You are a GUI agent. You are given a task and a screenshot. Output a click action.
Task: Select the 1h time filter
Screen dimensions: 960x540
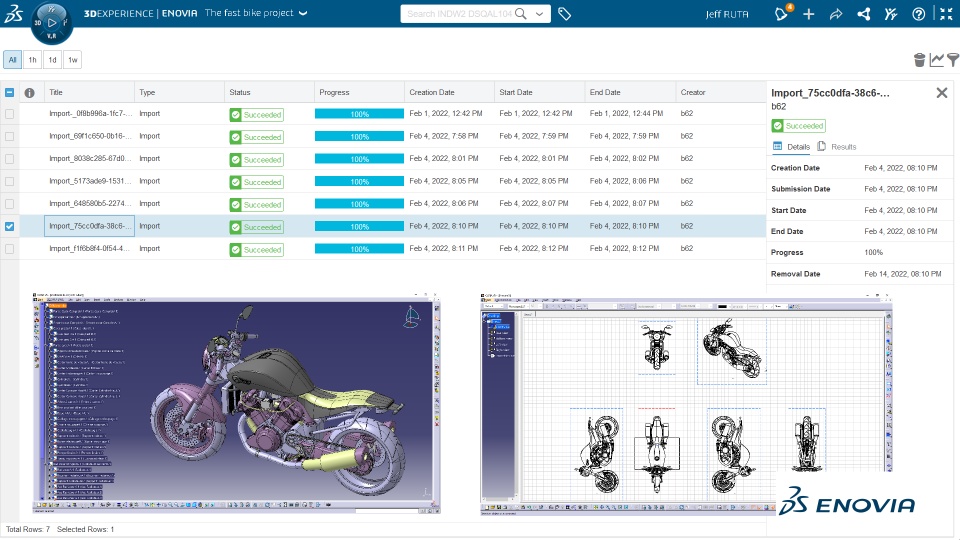point(32,59)
